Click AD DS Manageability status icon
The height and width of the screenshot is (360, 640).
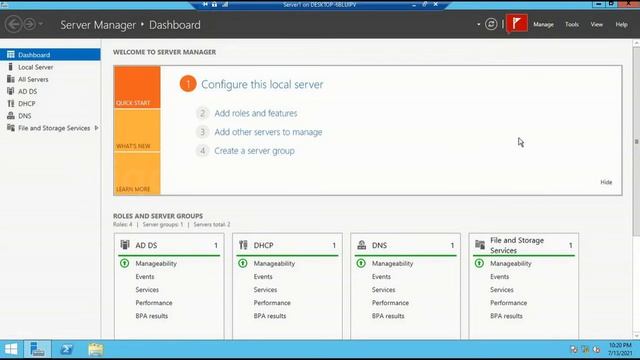(124, 263)
